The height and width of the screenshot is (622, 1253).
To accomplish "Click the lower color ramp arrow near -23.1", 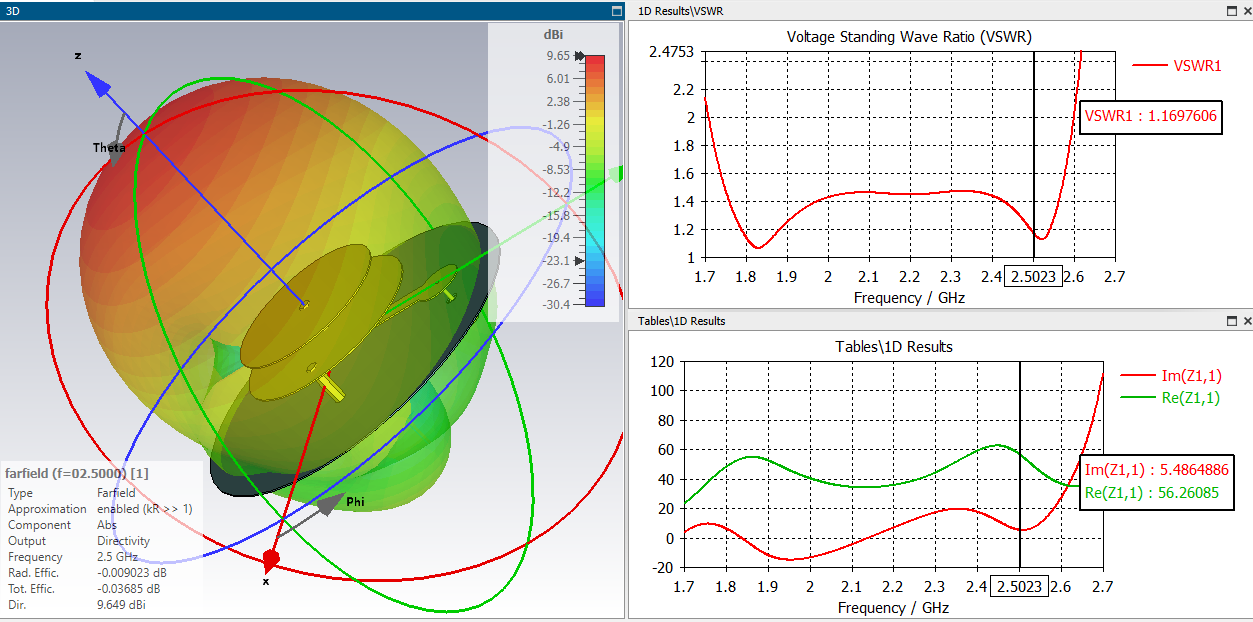I will 578,260.
